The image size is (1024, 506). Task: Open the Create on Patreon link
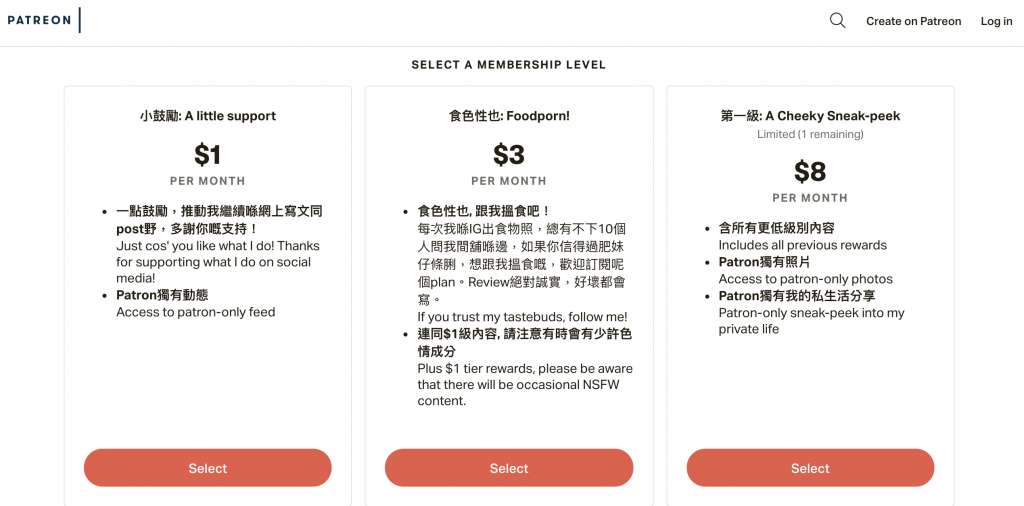(x=913, y=21)
